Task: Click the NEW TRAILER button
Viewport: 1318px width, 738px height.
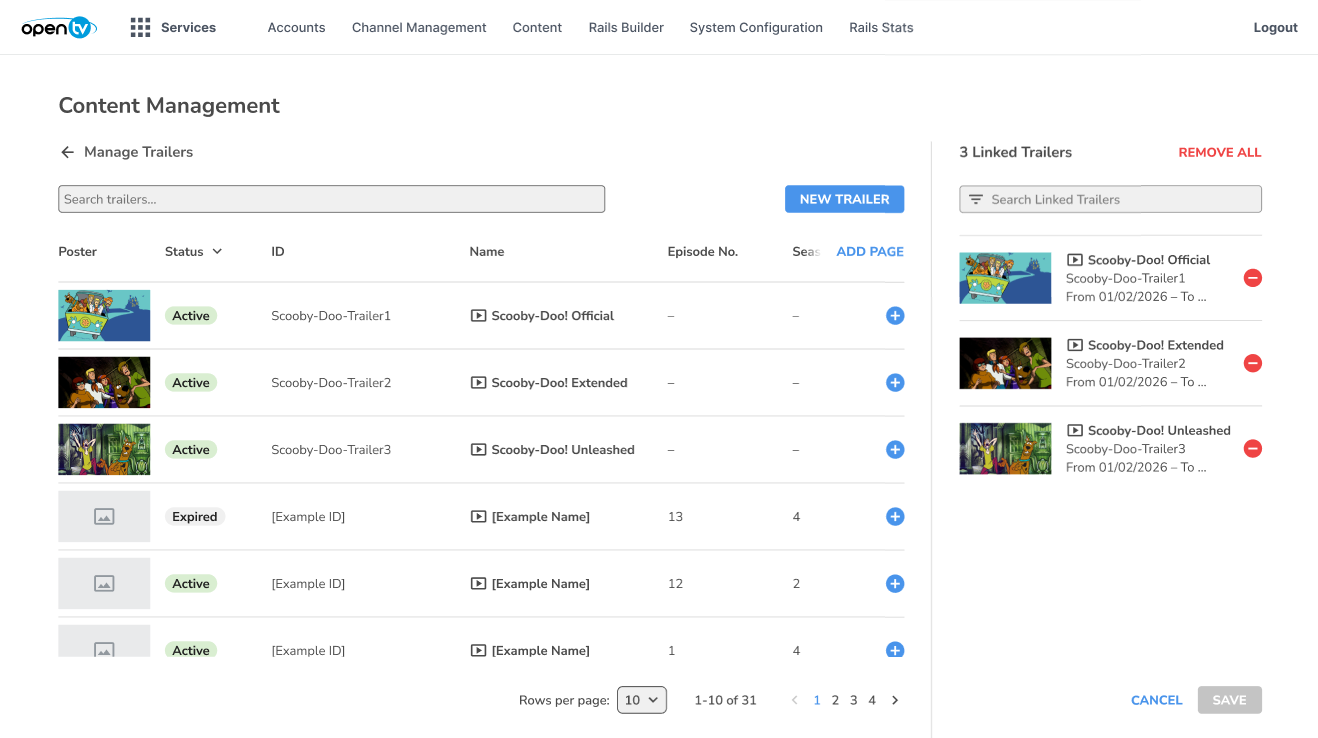Action: [x=844, y=199]
